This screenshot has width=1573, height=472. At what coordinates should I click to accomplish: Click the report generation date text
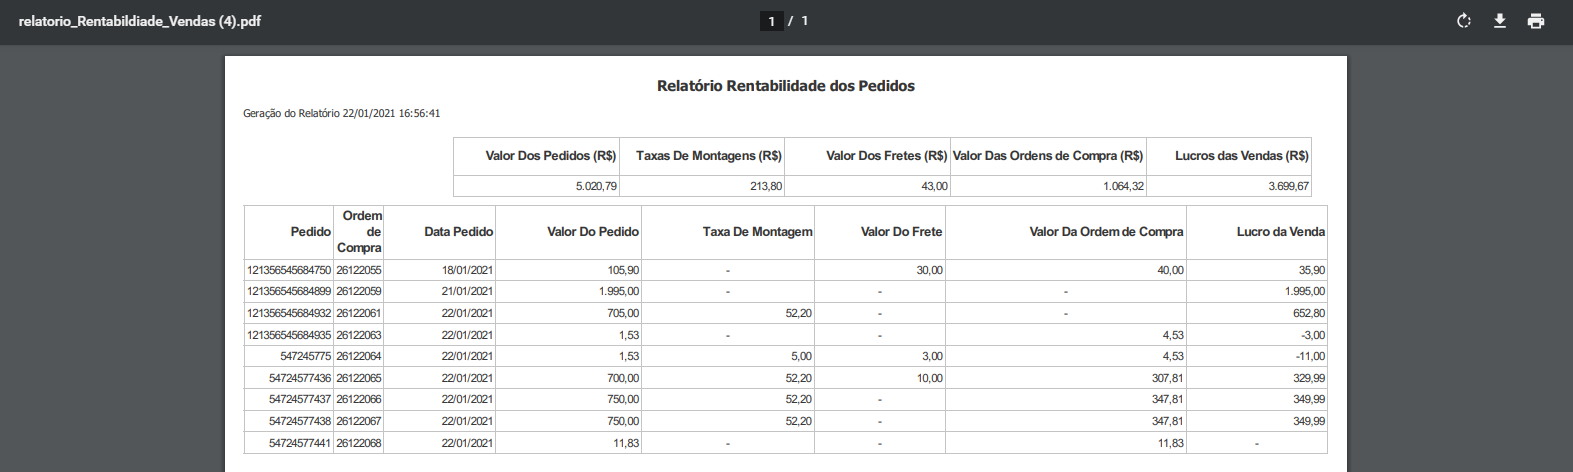click(x=342, y=113)
